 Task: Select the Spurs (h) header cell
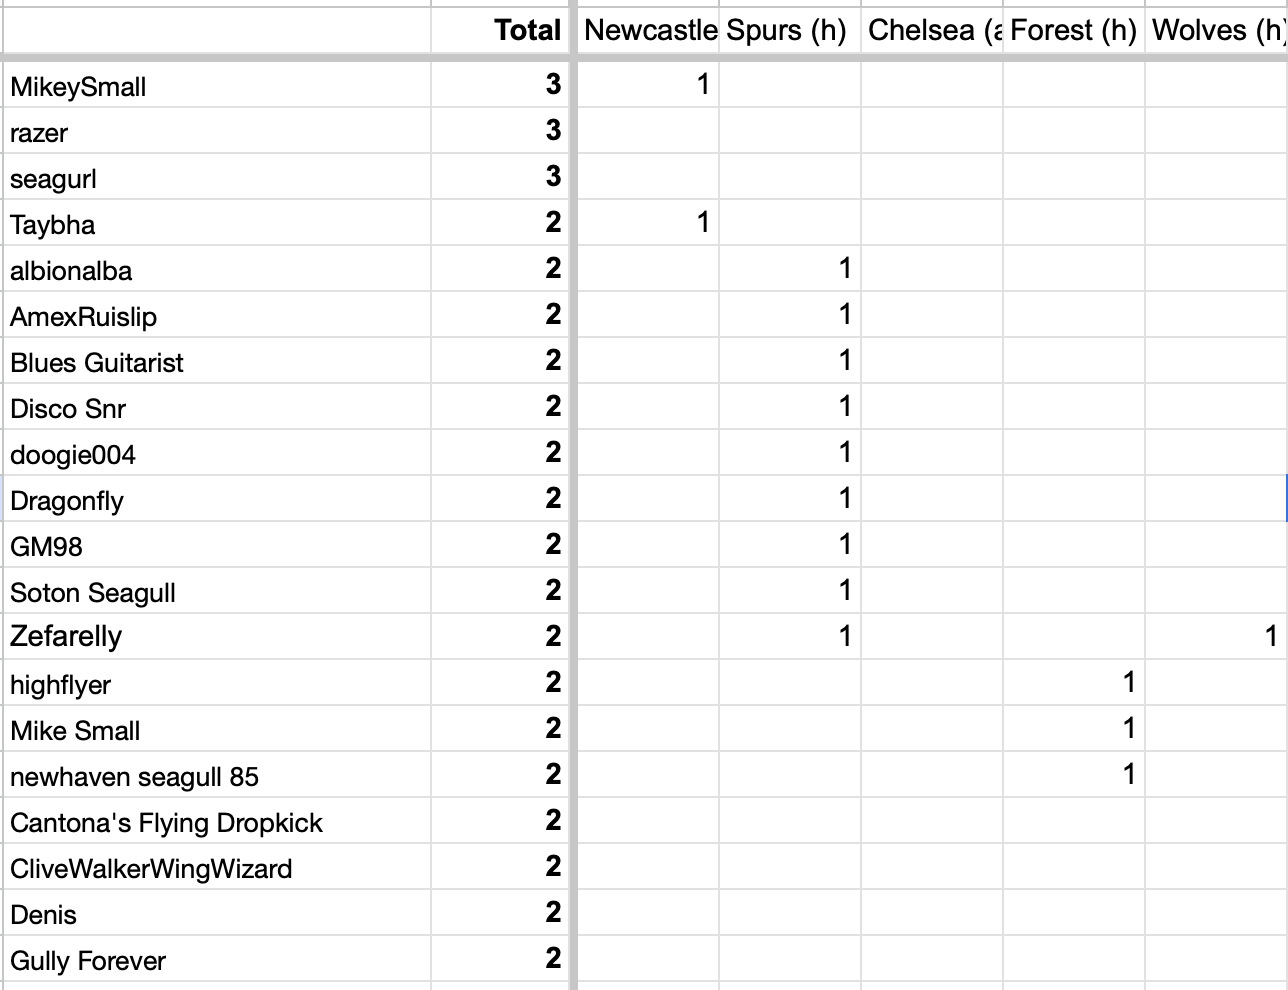[790, 30]
